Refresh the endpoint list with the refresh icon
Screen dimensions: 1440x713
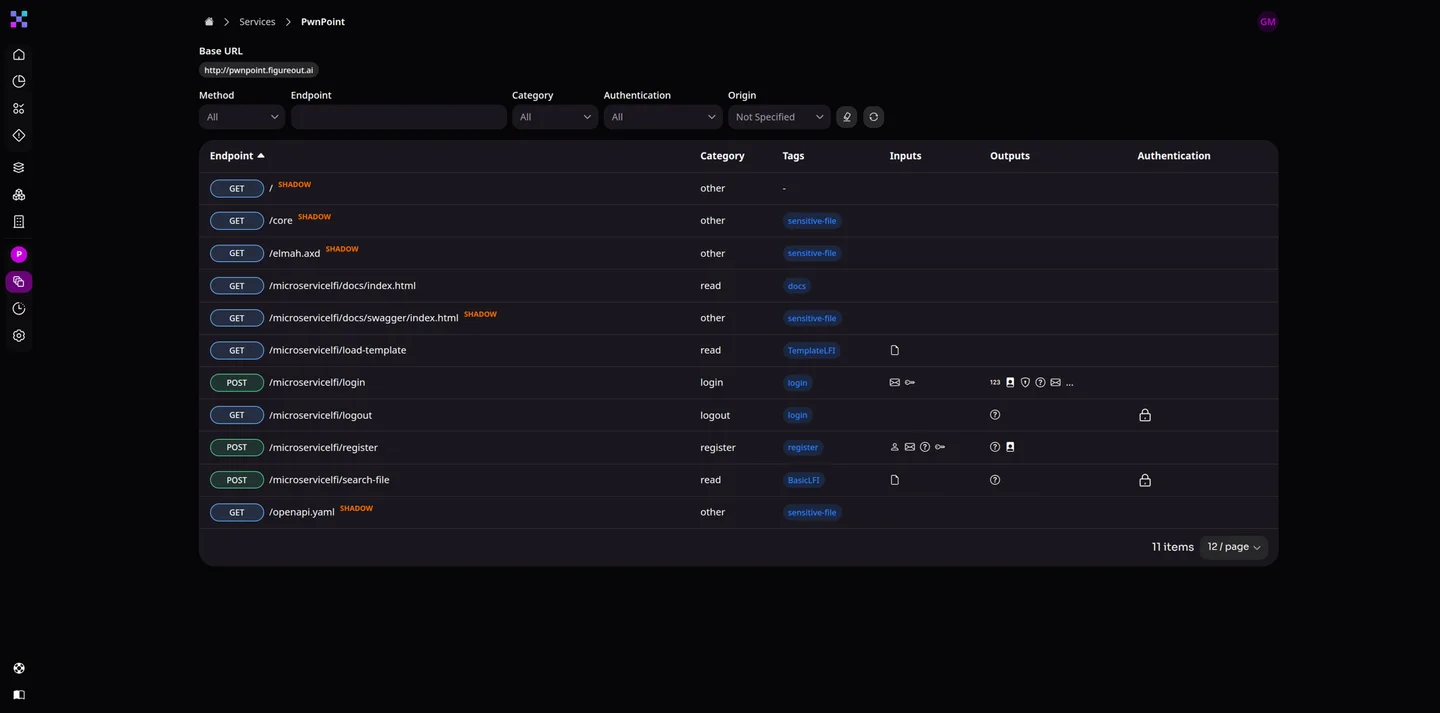pos(872,116)
